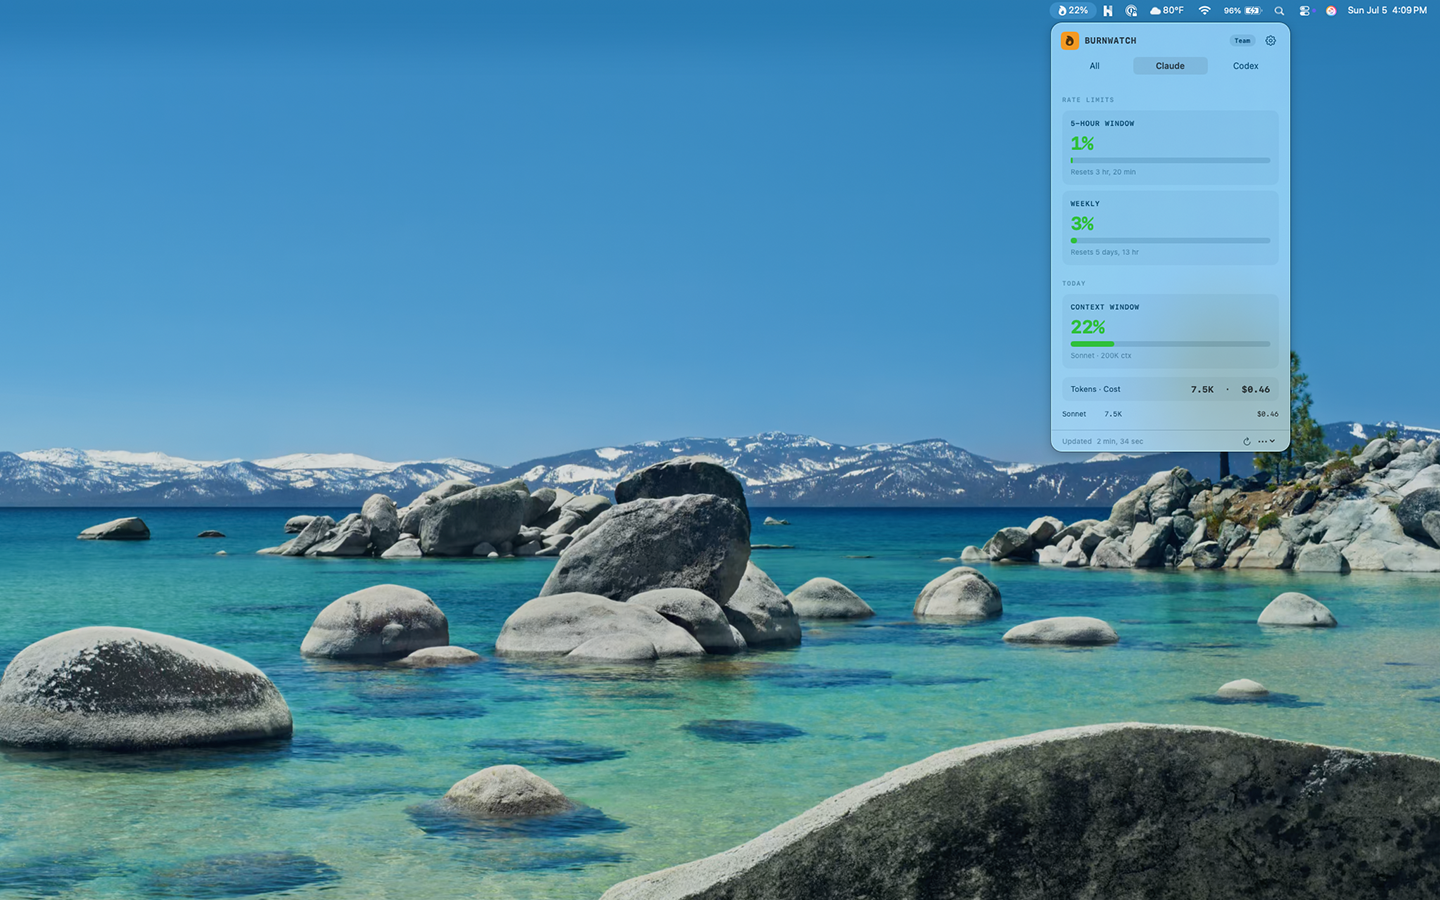Viewport: 1440px width, 900px height.
Task: Click the Burnwatch 22% menu bar item
Action: point(1072,10)
